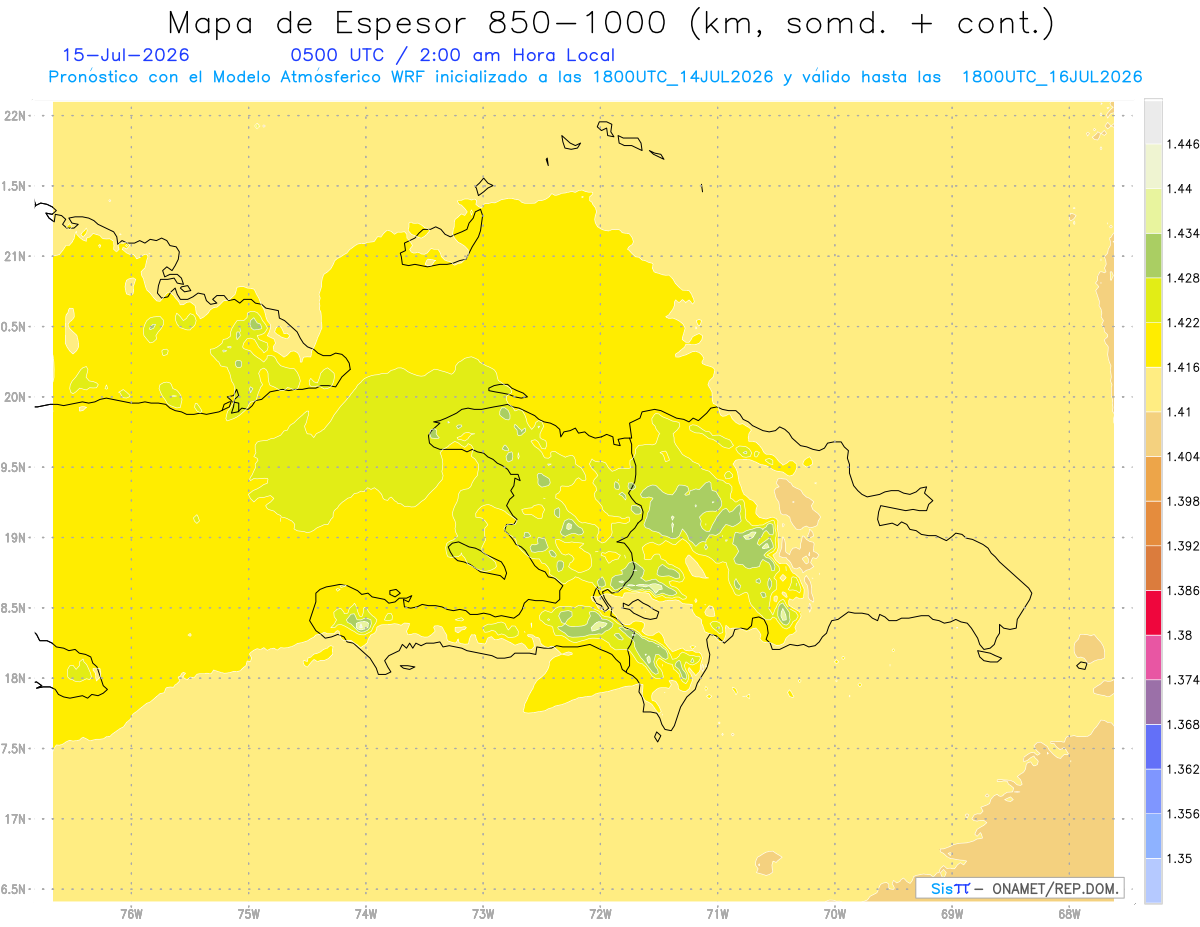Image resolution: width=1200 pixels, height=927 pixels.
Task: Select the 1.434 colorbar value
Action: 1183,233
